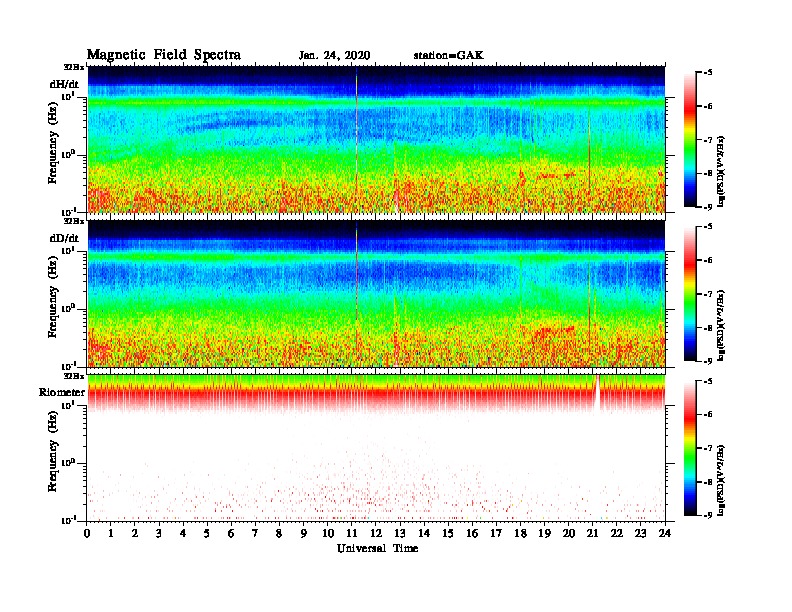
Task: Click hour tick label "14" on the time axis
Action: click(424, 533)
